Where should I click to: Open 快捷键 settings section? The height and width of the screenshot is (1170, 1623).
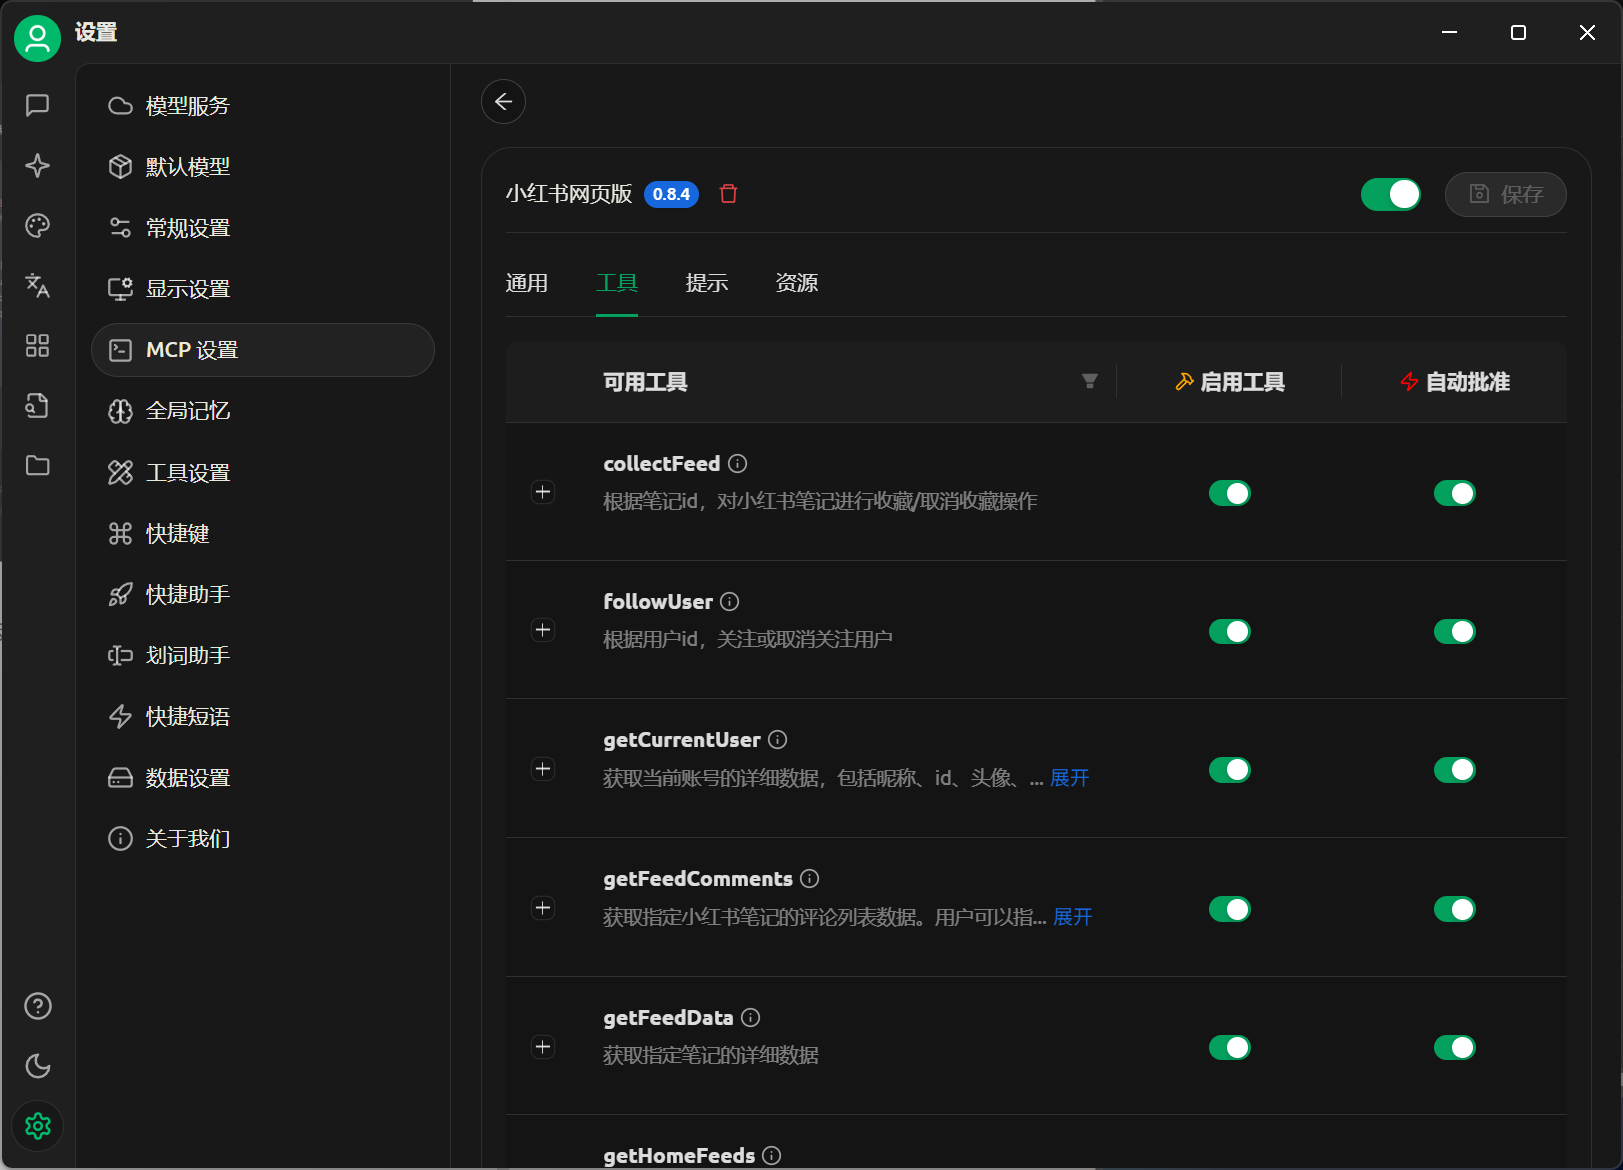263,533
